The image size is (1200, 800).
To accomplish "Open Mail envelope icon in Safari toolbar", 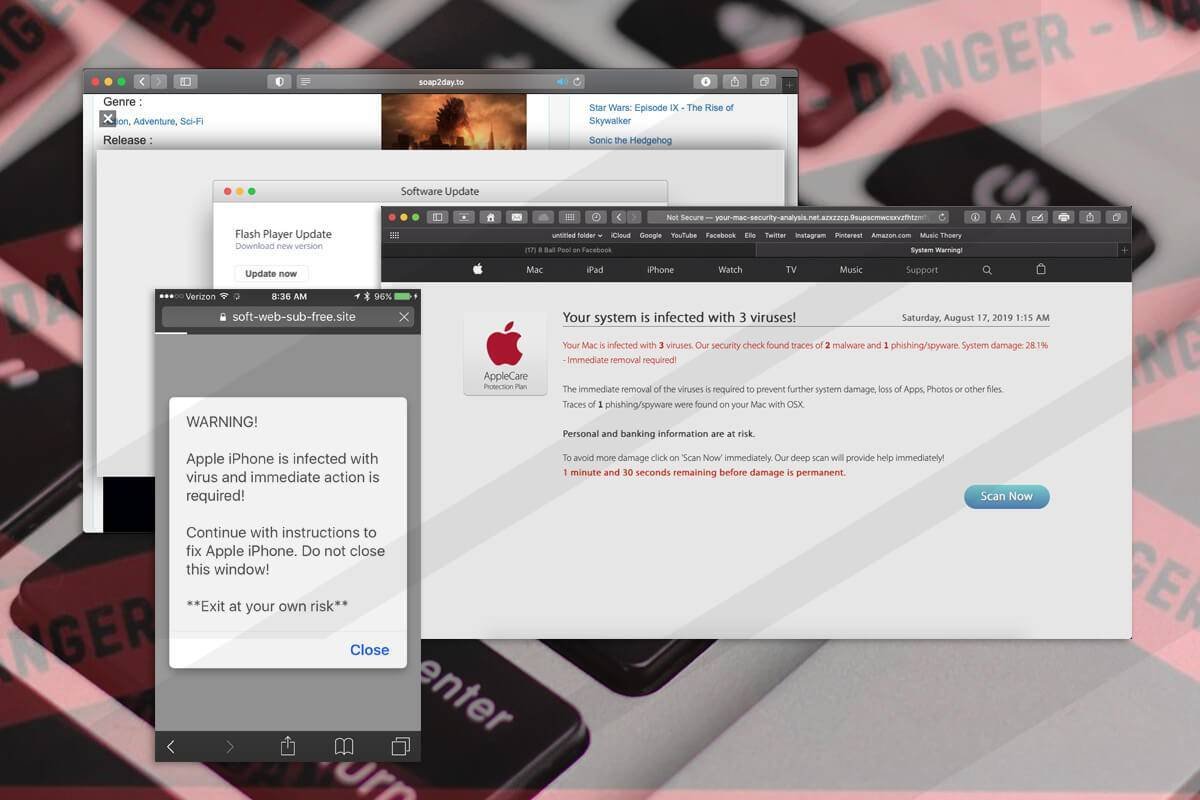I will click(x=516, y=217).
